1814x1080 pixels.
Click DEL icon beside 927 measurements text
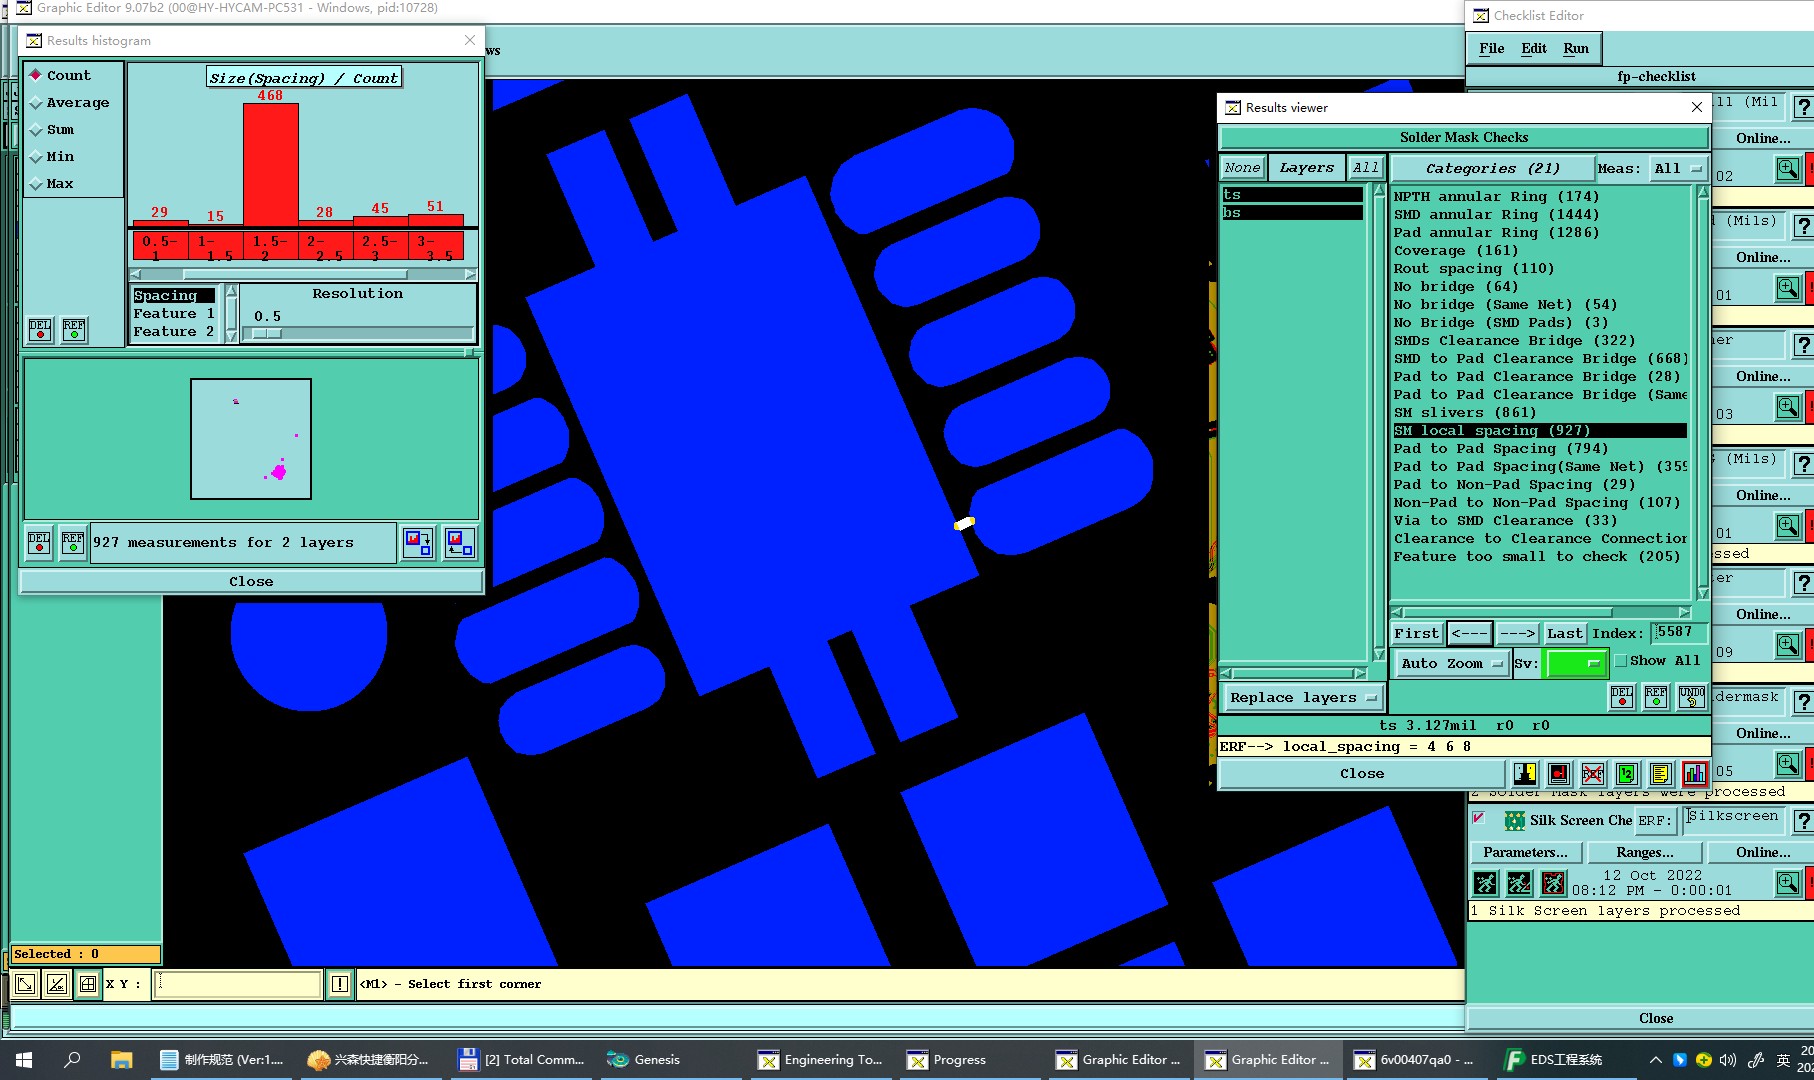[x=39, y=542]
